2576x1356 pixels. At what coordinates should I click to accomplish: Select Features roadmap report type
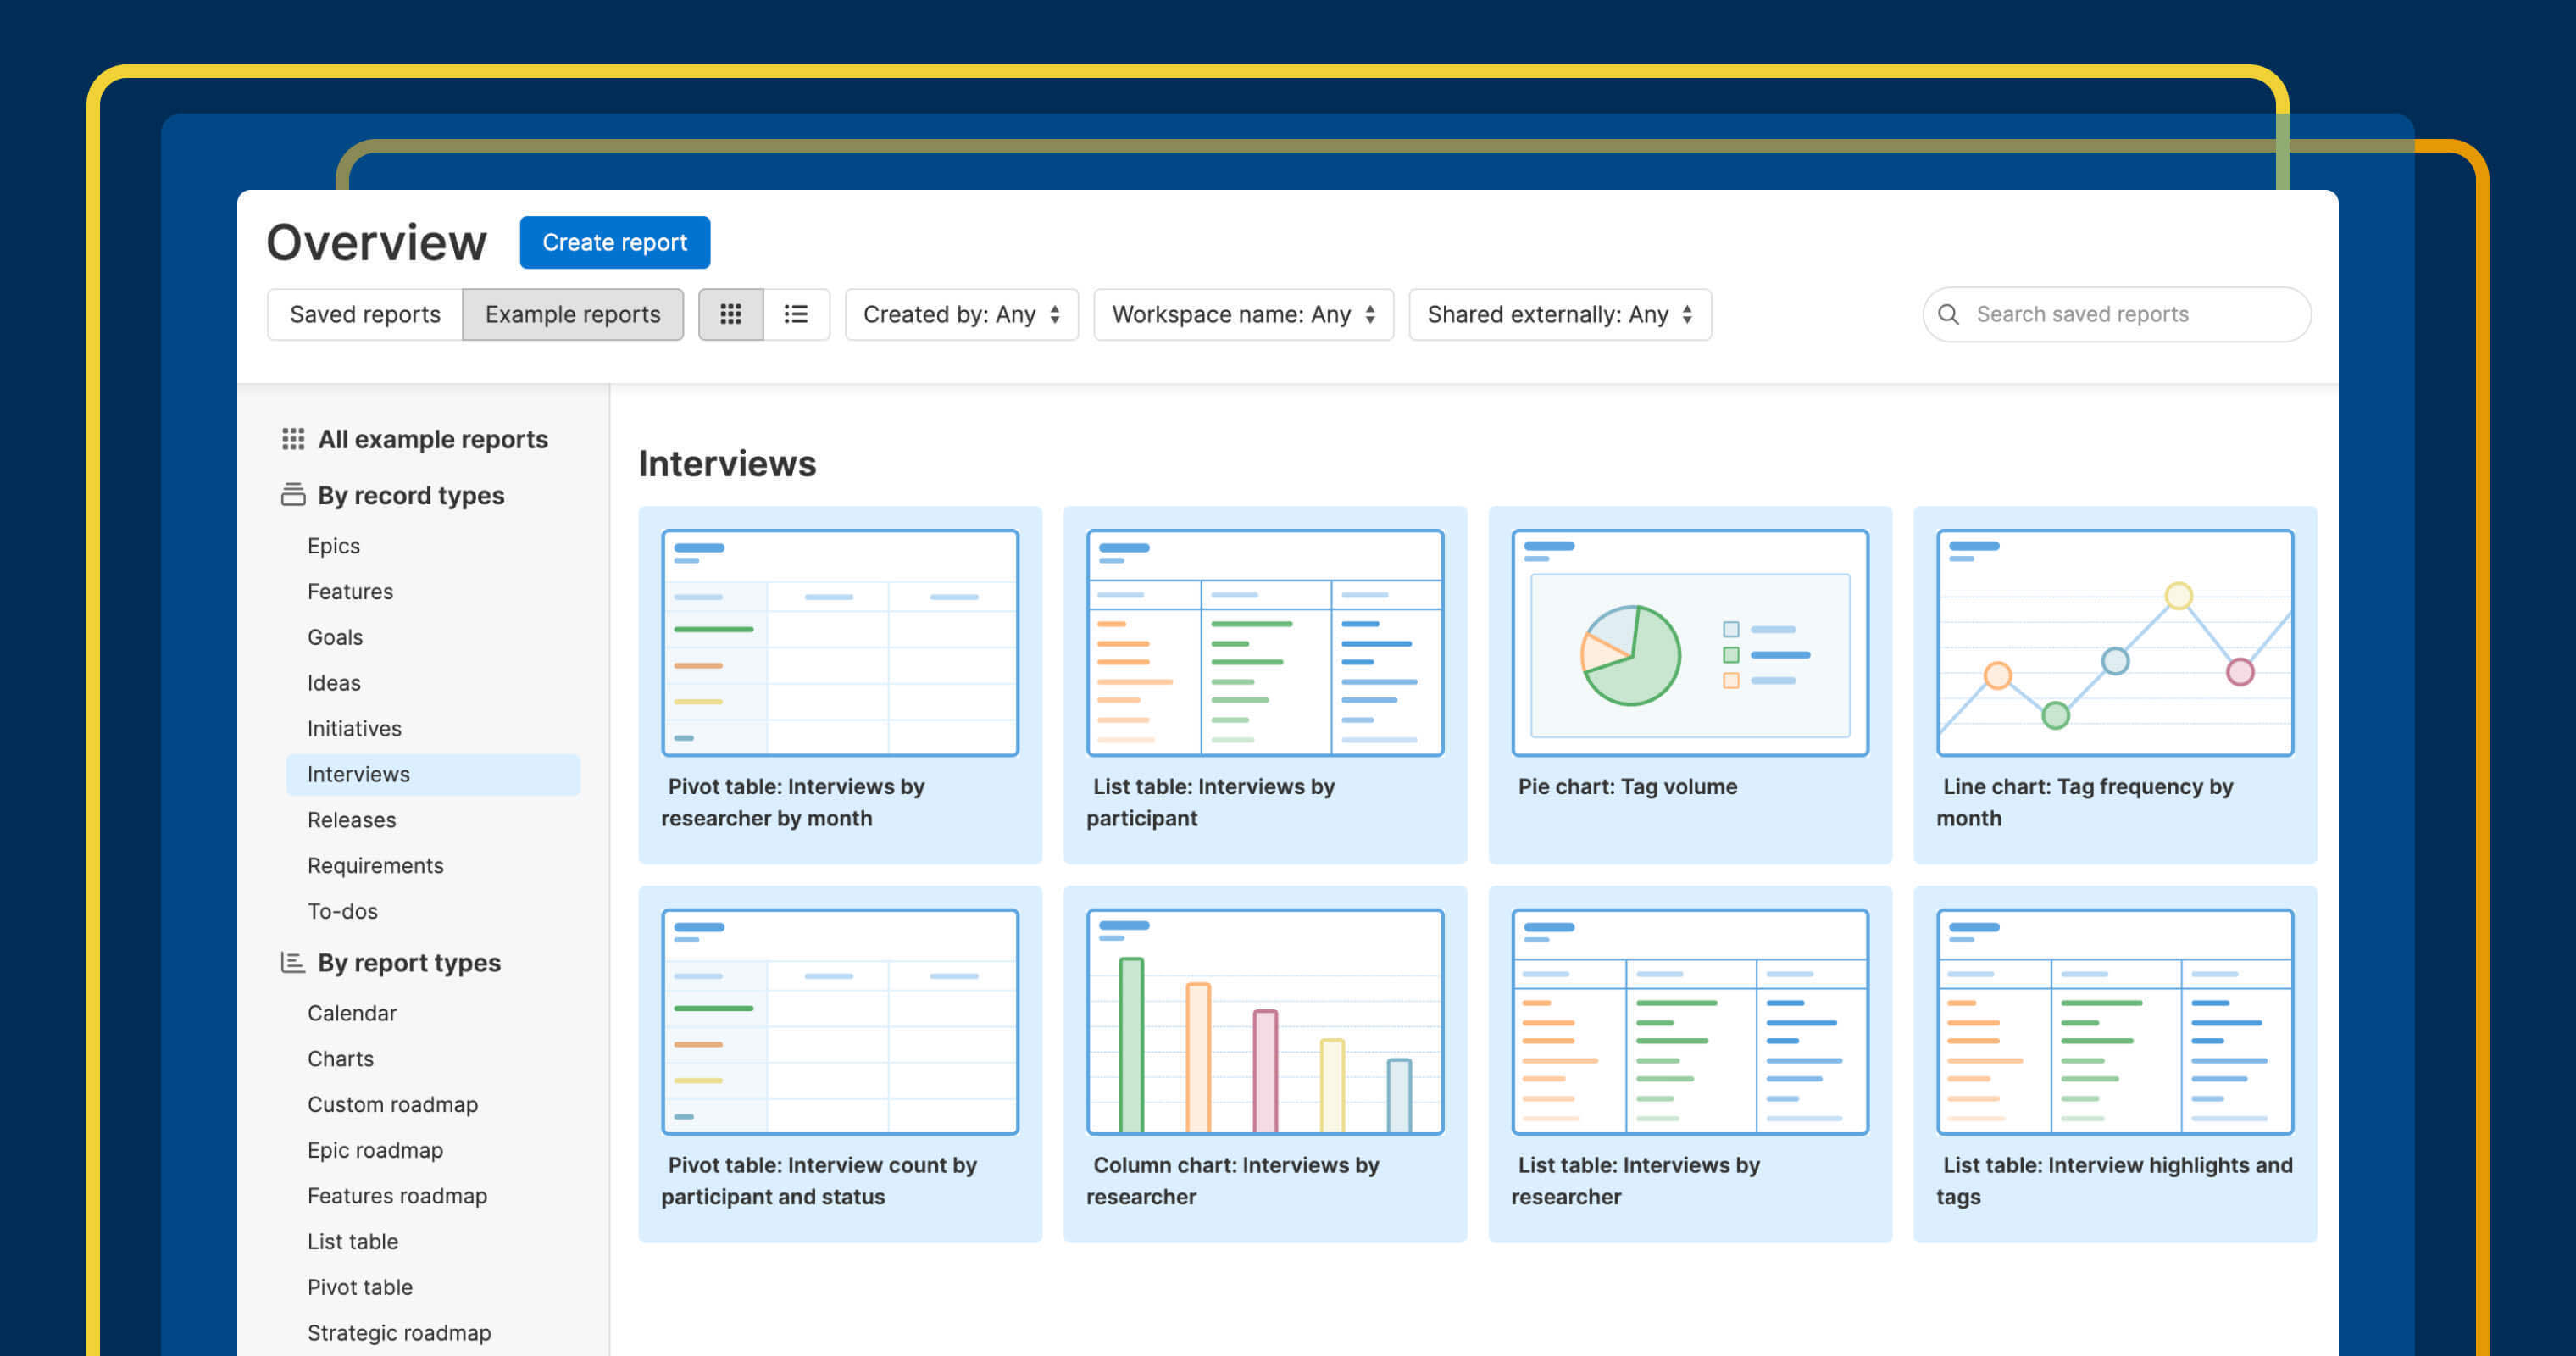pyautogui.click(x=397, y=1196)
